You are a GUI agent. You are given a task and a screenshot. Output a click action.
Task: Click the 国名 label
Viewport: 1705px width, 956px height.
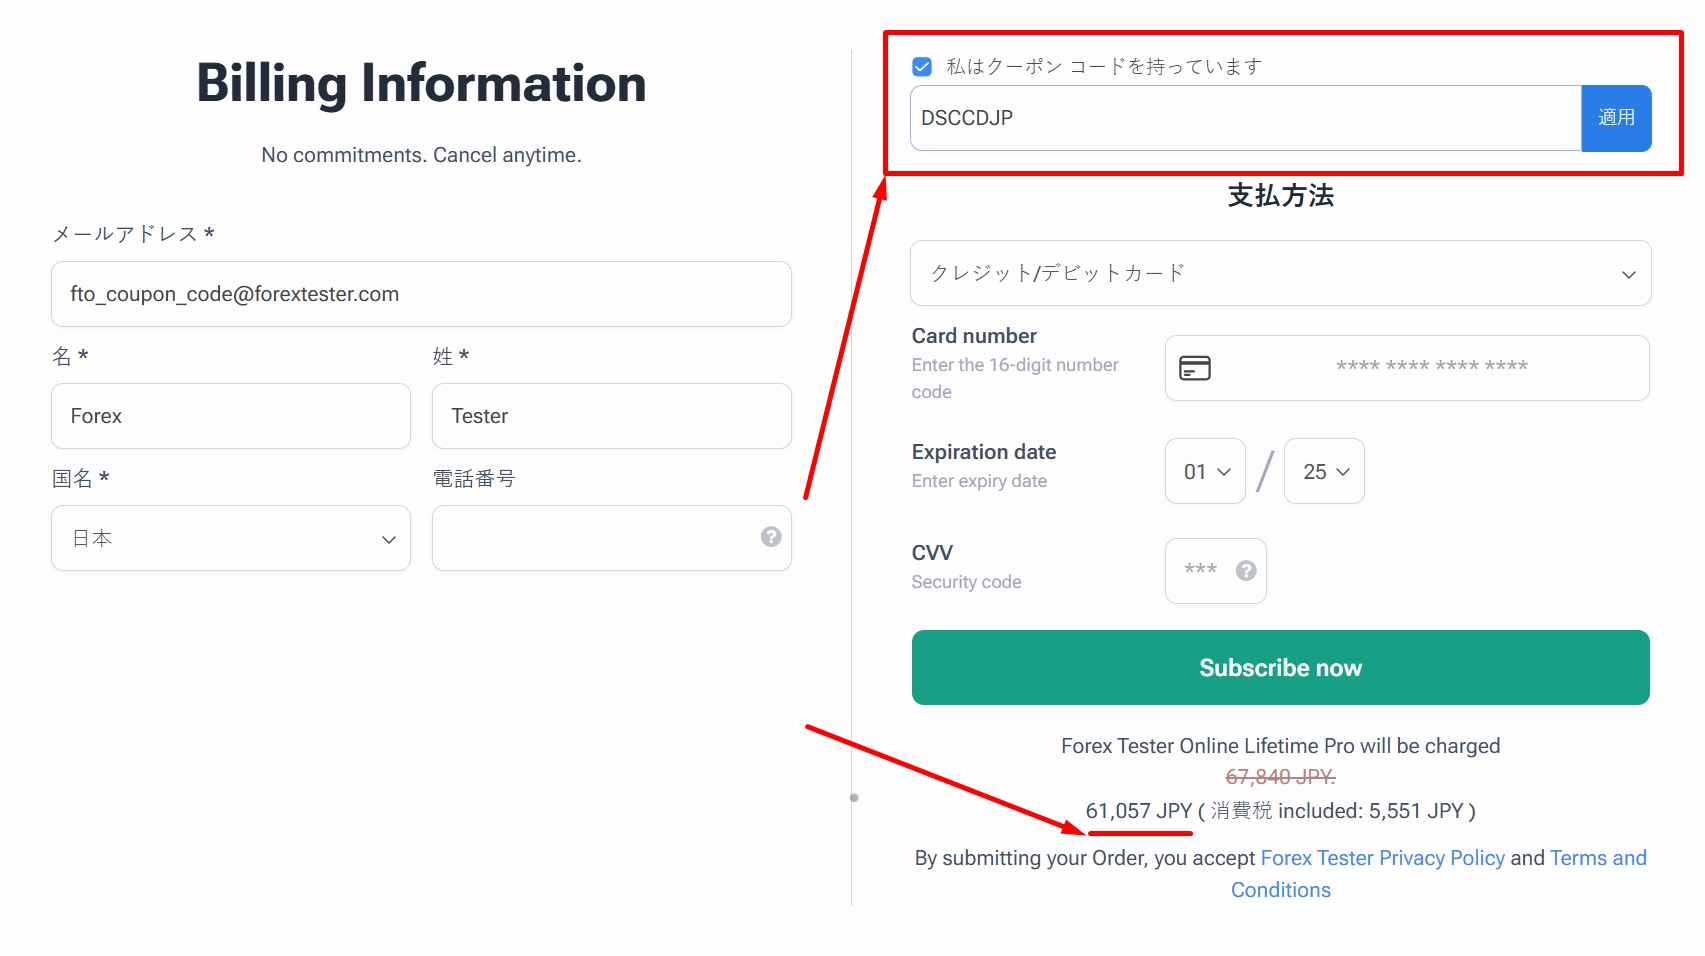point(80,479)
